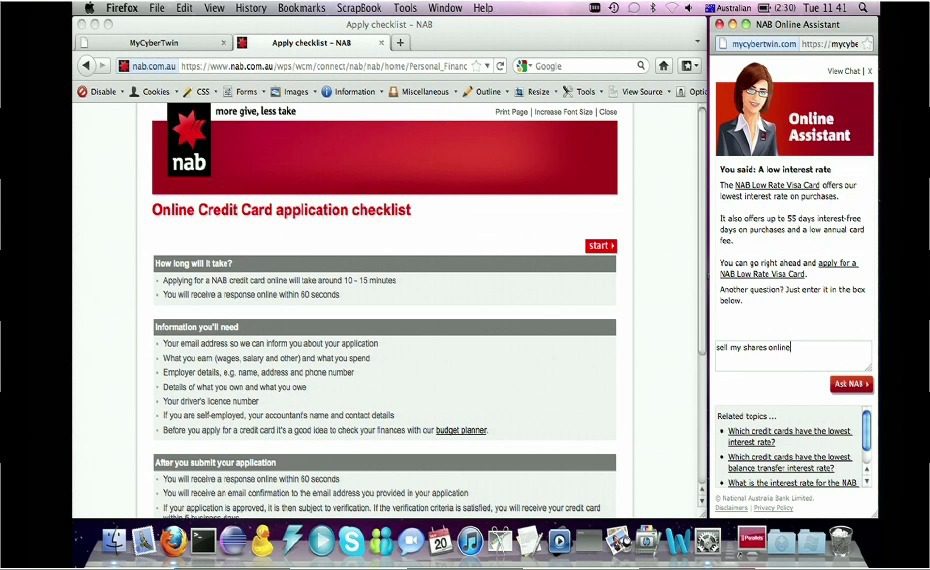930x570 pixels.
Task: Click into the assistant question text box
Action: [x=794, y=356]
